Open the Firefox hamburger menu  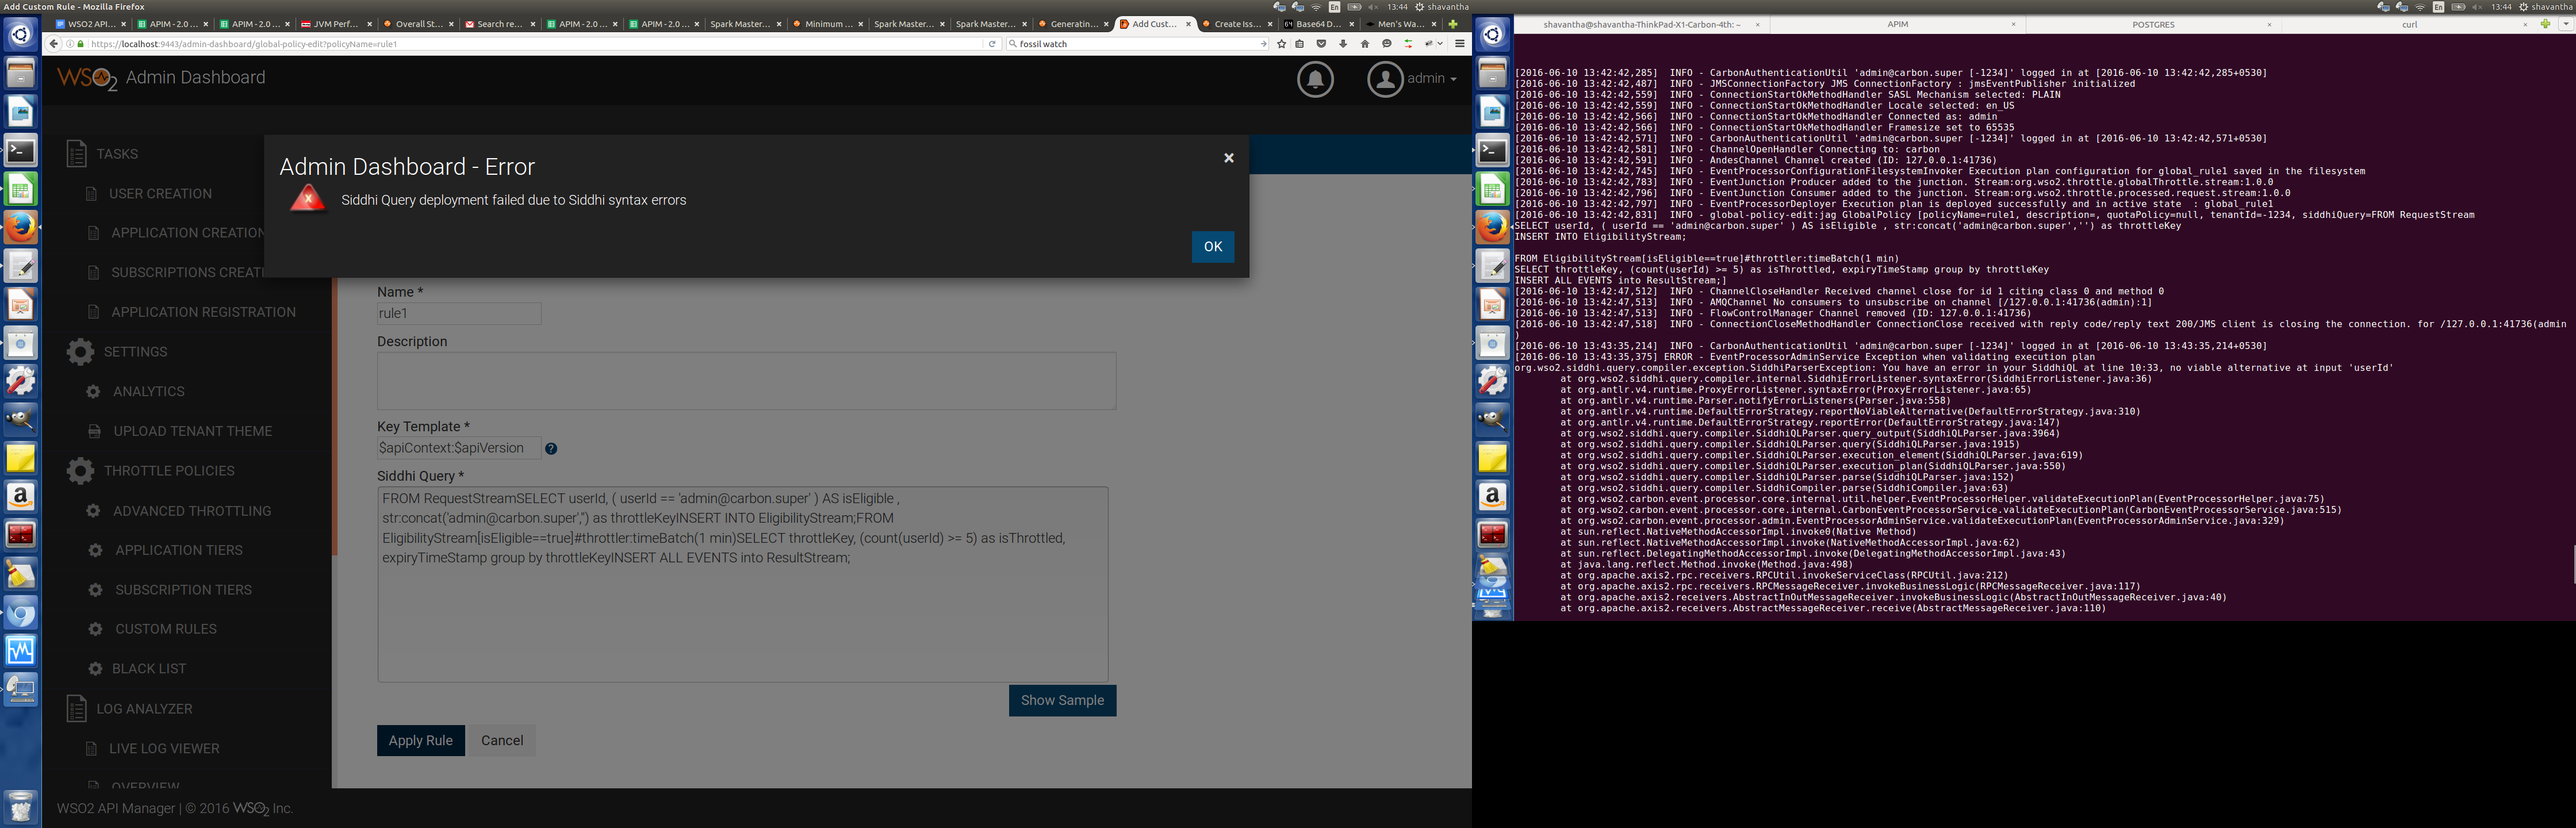pos(1459,44)
